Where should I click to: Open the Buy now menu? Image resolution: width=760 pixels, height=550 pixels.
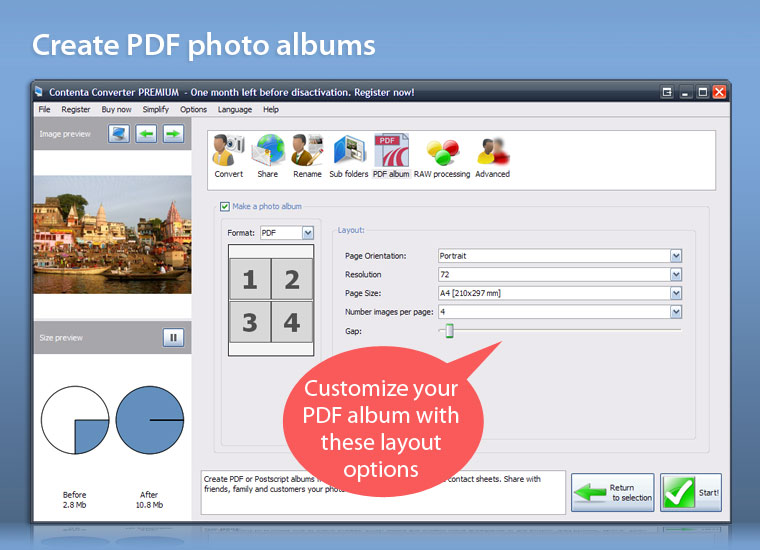click(116, 110)
